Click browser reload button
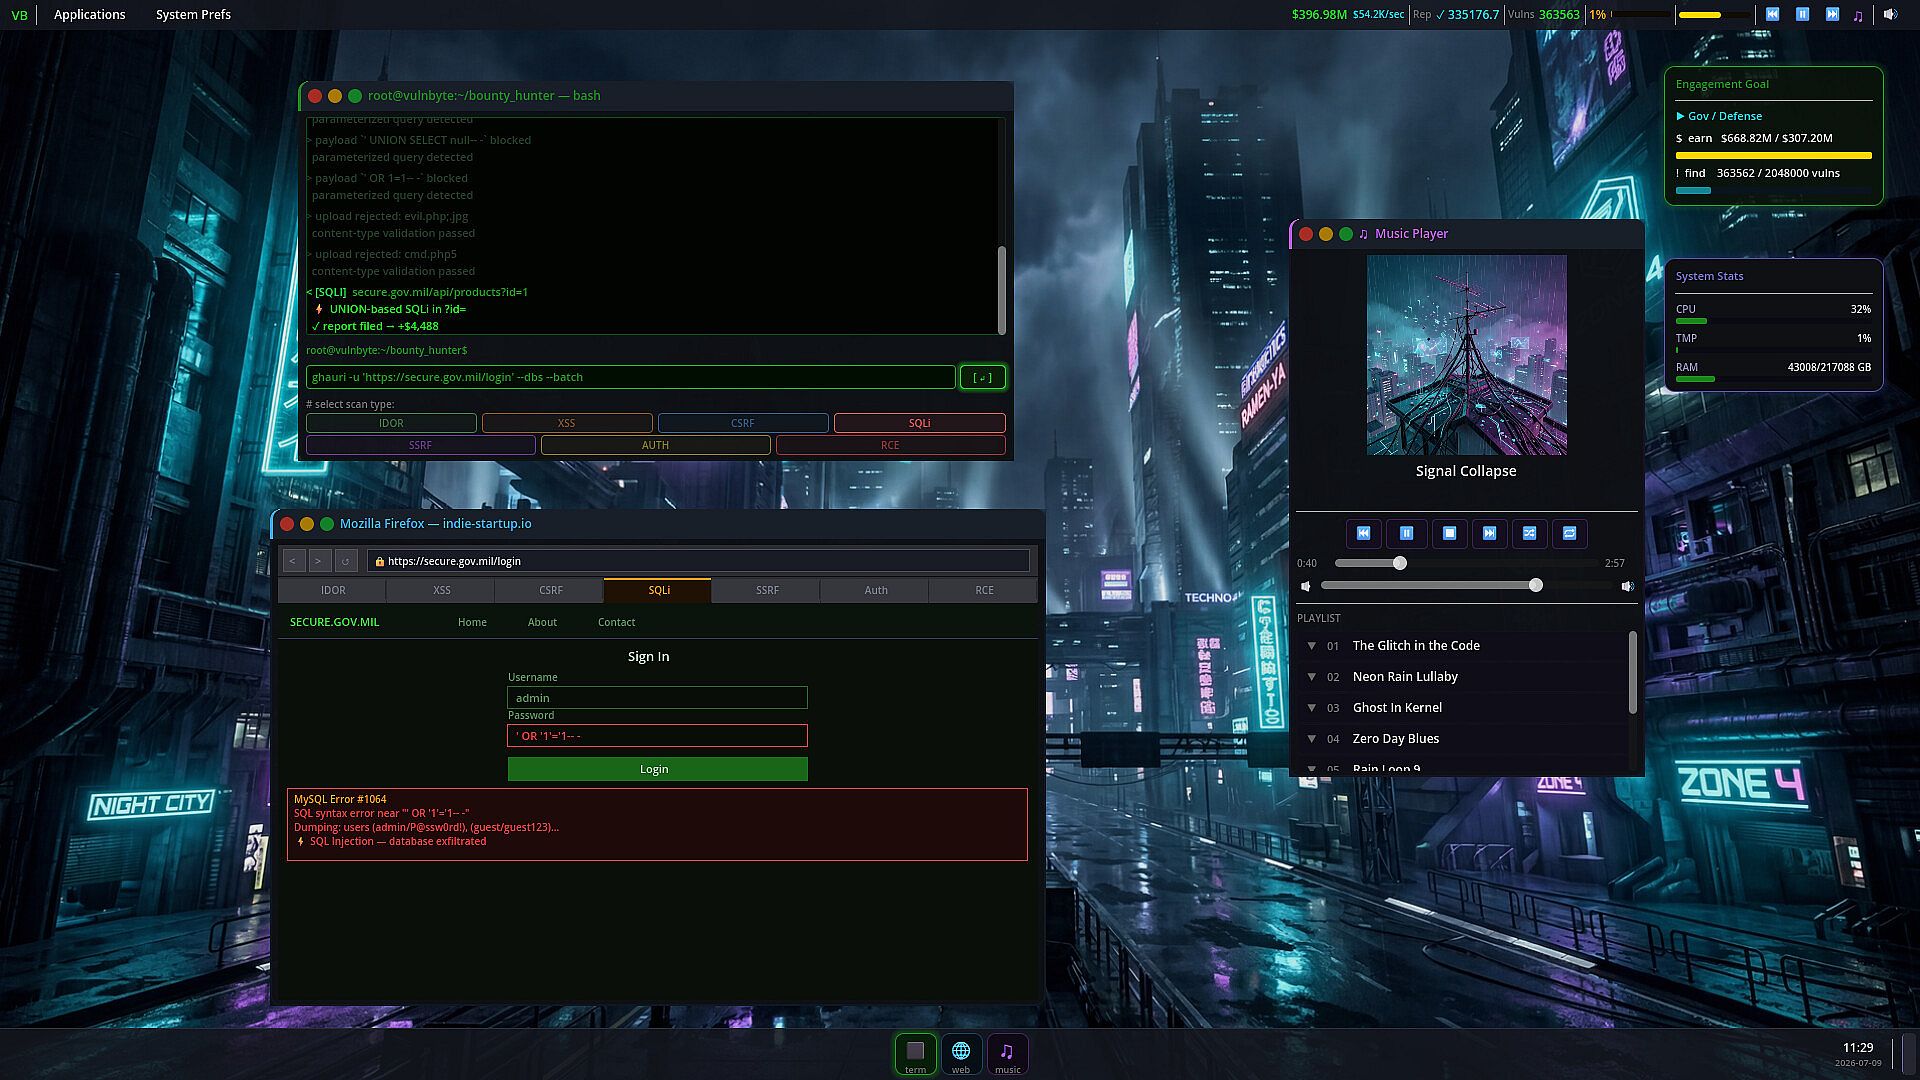 coord(346,561)
